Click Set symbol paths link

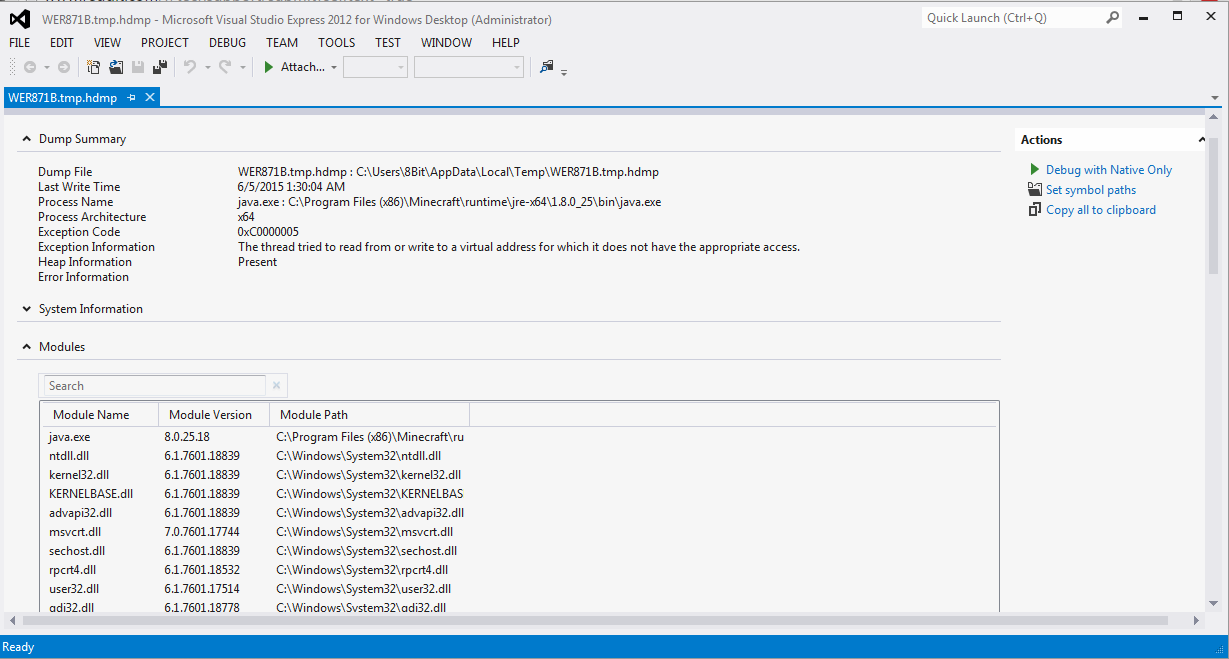[1091, 190]
